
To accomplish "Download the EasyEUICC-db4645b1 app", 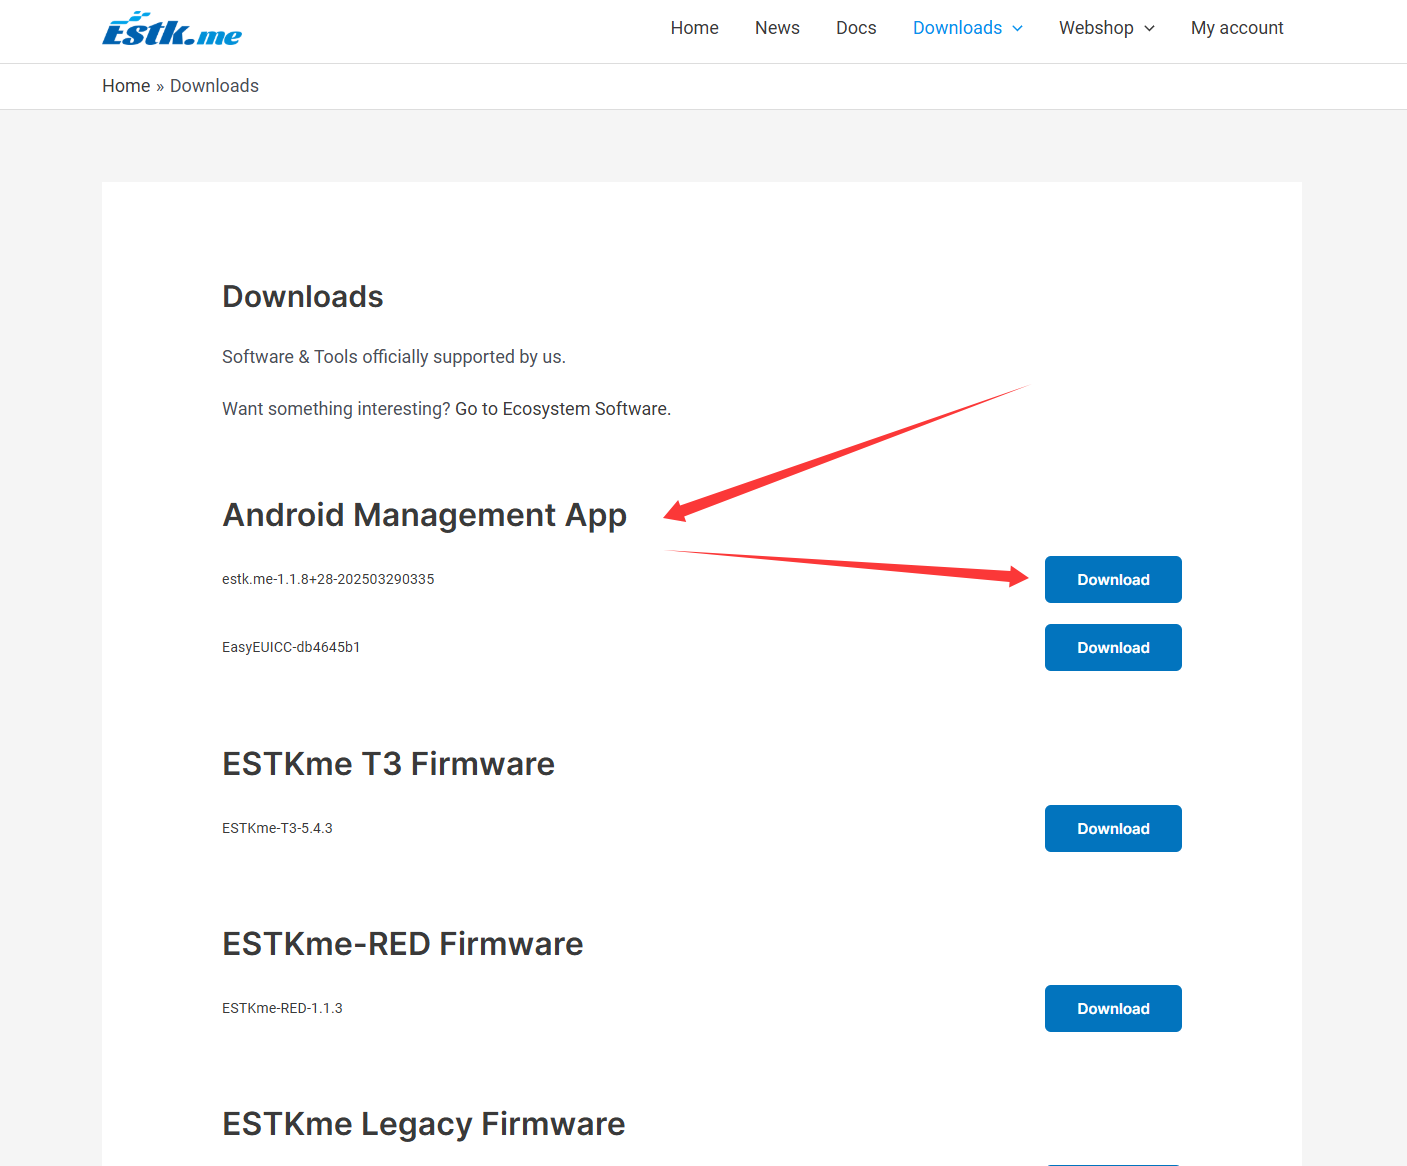I will pos(1113,648).
